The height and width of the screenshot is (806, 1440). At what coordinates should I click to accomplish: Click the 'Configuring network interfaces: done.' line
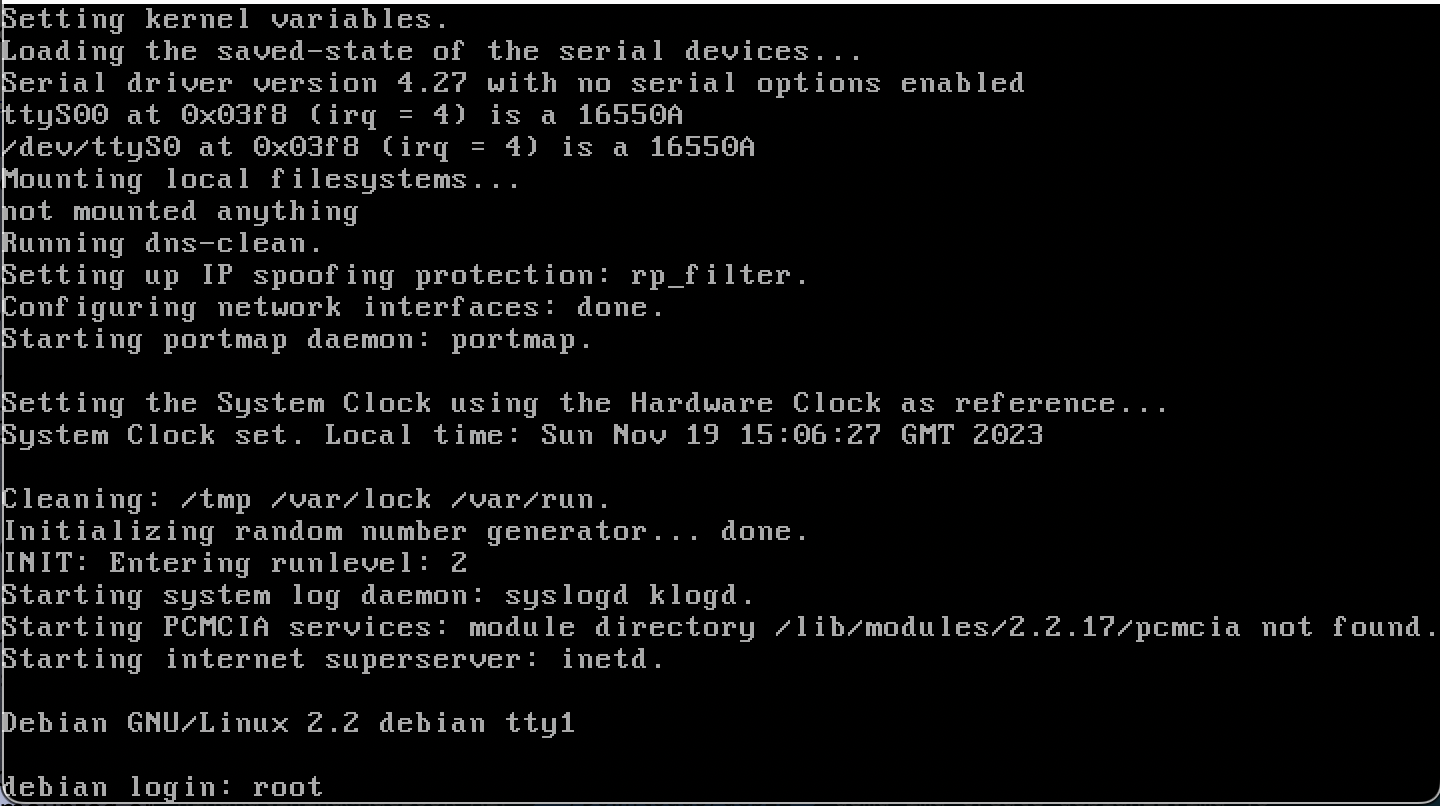(x=333, y=307)
